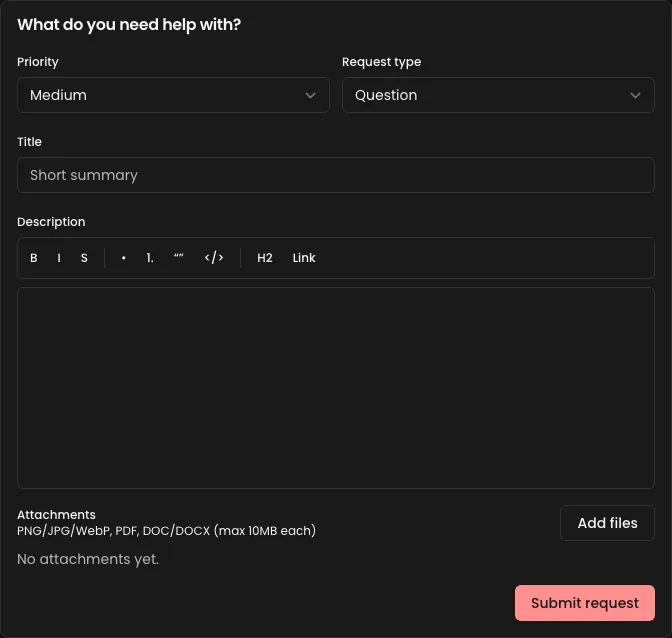Click the 'What do you need help with?' heading

click(x=129, y=25)
